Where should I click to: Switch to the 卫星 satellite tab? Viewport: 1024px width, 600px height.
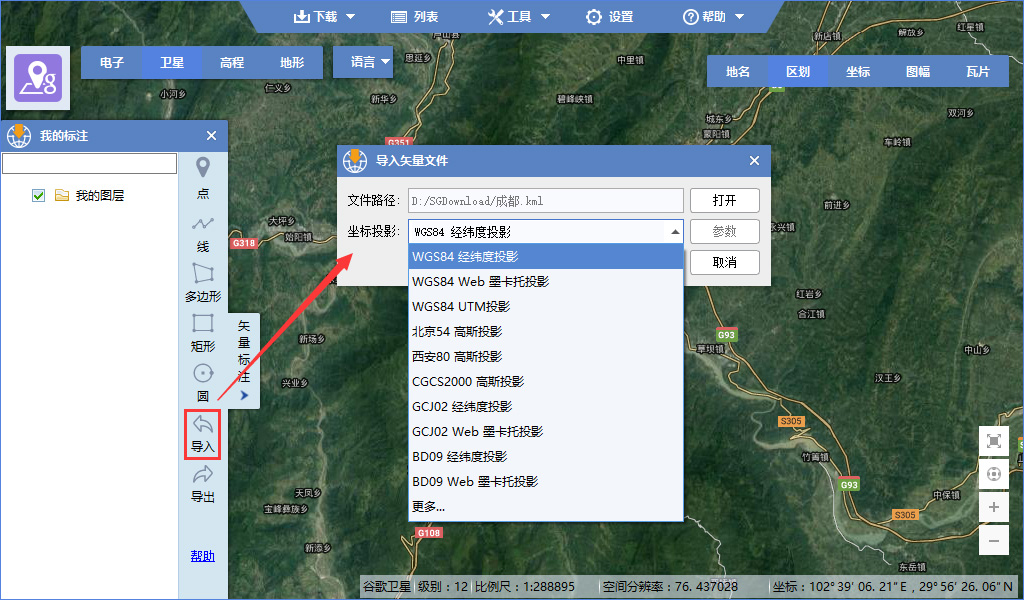(x=172, y=63)
